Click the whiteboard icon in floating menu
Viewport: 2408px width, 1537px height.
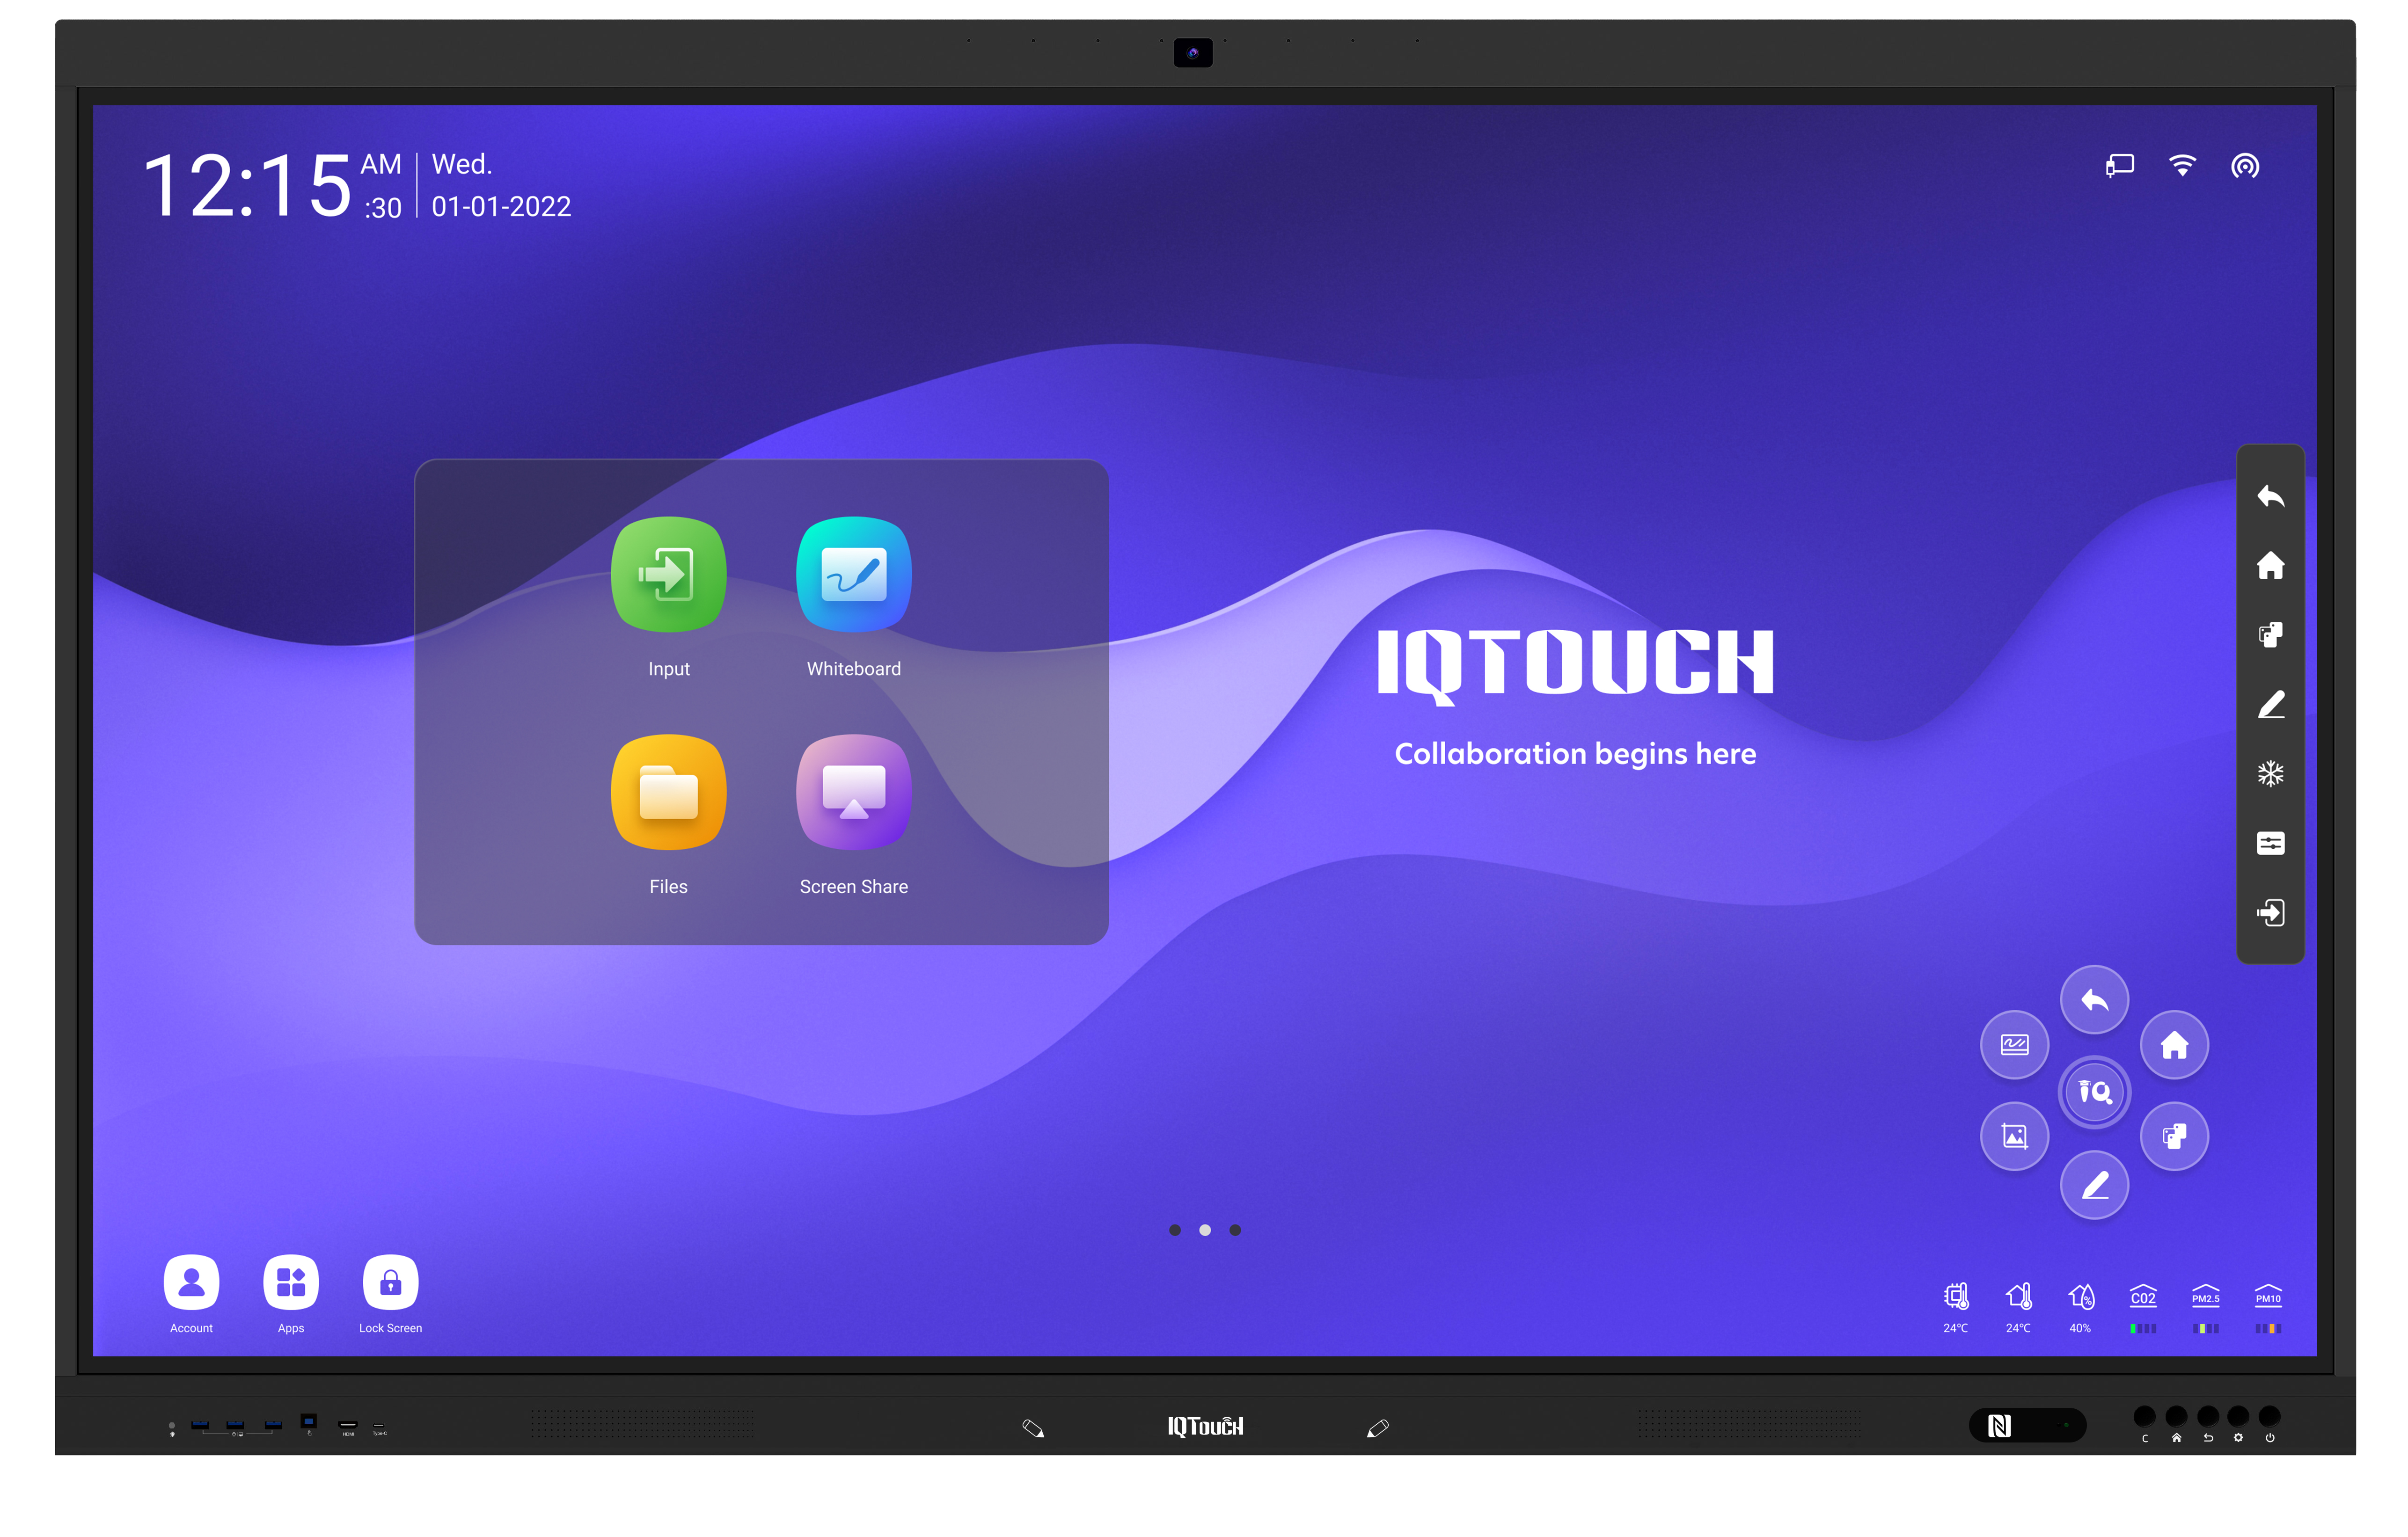[2014, 1045]
